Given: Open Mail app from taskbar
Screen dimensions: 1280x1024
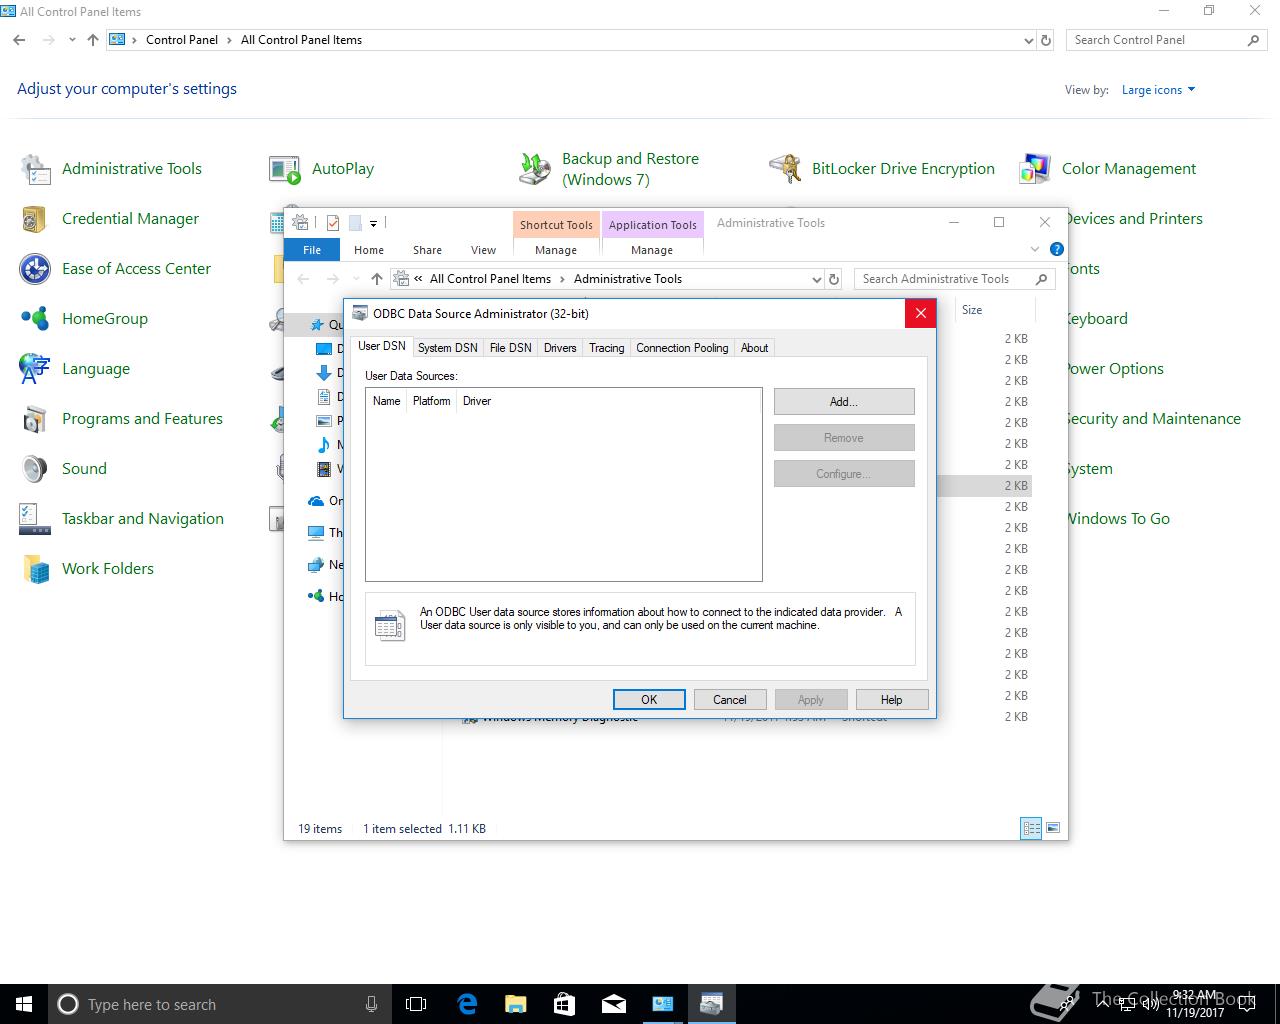Looking at the screenshot, I should coord(613,1004).
